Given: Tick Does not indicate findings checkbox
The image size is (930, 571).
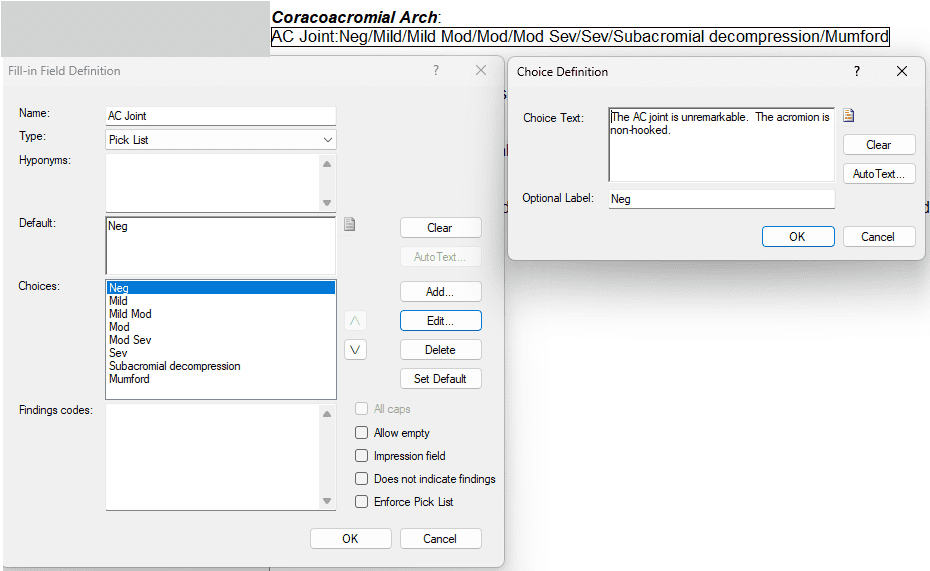Looking at the screenshot, I should click(362, 479).
